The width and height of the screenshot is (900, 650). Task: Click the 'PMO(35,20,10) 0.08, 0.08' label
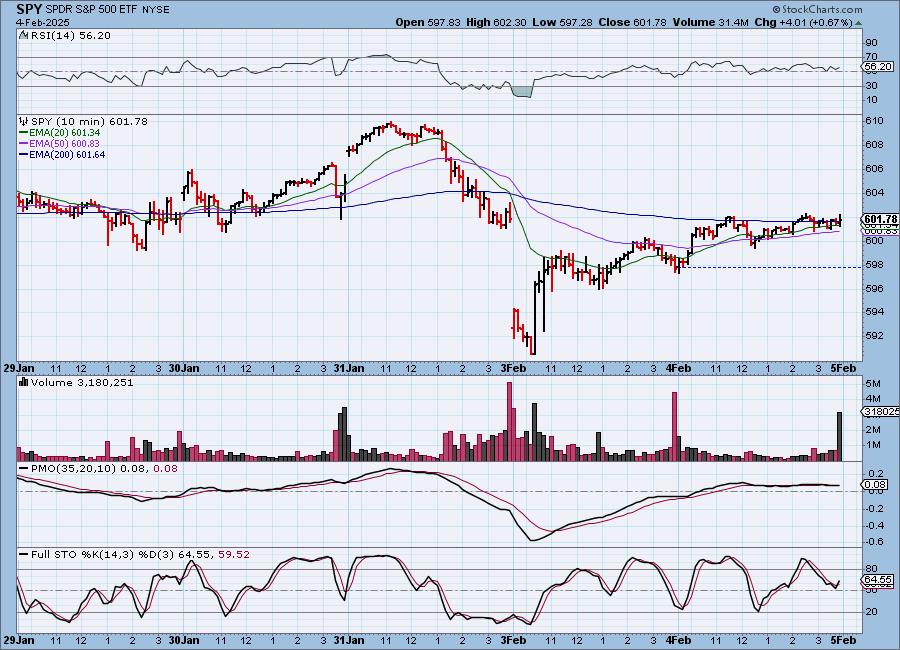(x=104, y=469)
